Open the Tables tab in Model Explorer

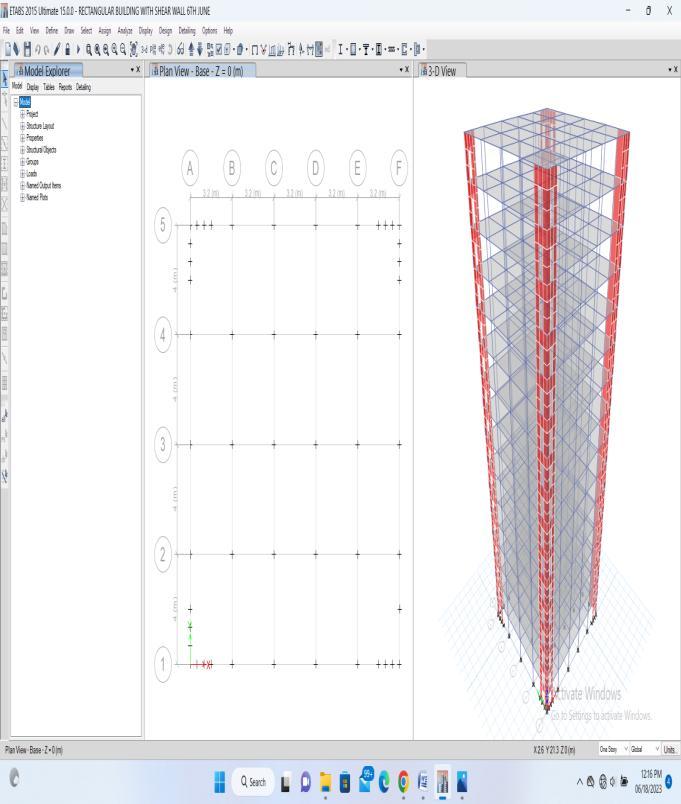click(x=49, y=87)
